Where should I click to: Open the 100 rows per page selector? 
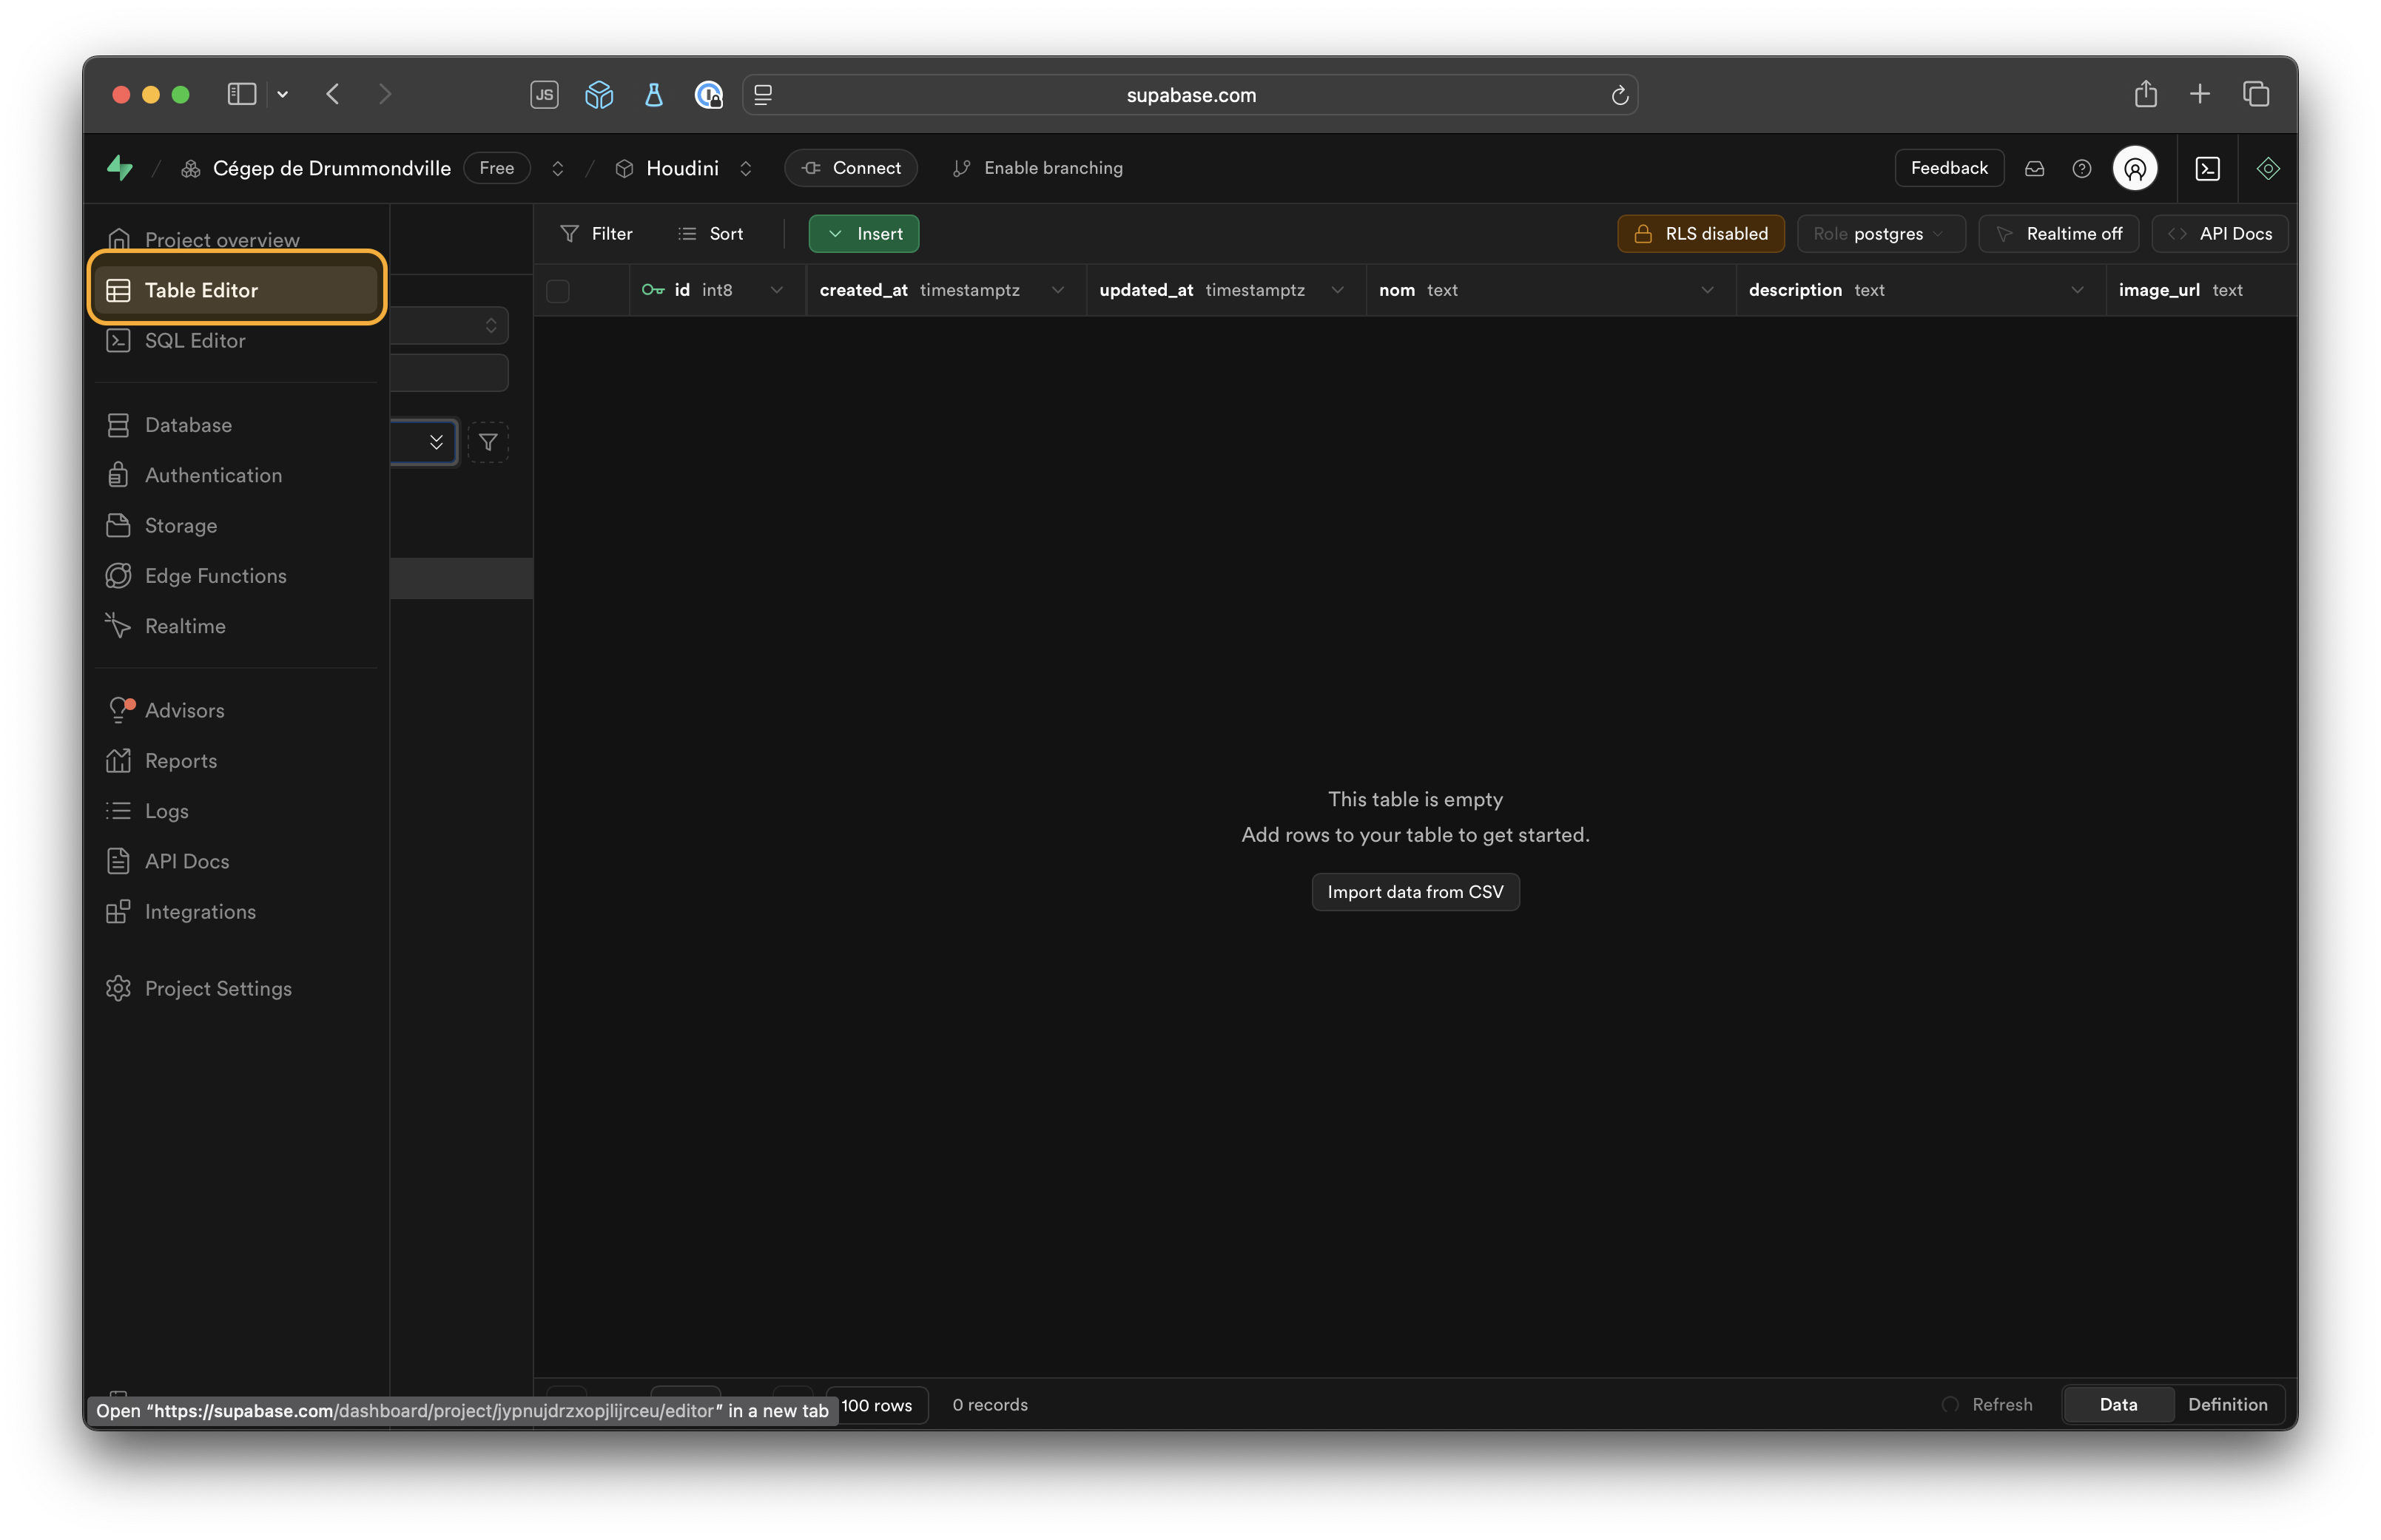point(877,1404)
